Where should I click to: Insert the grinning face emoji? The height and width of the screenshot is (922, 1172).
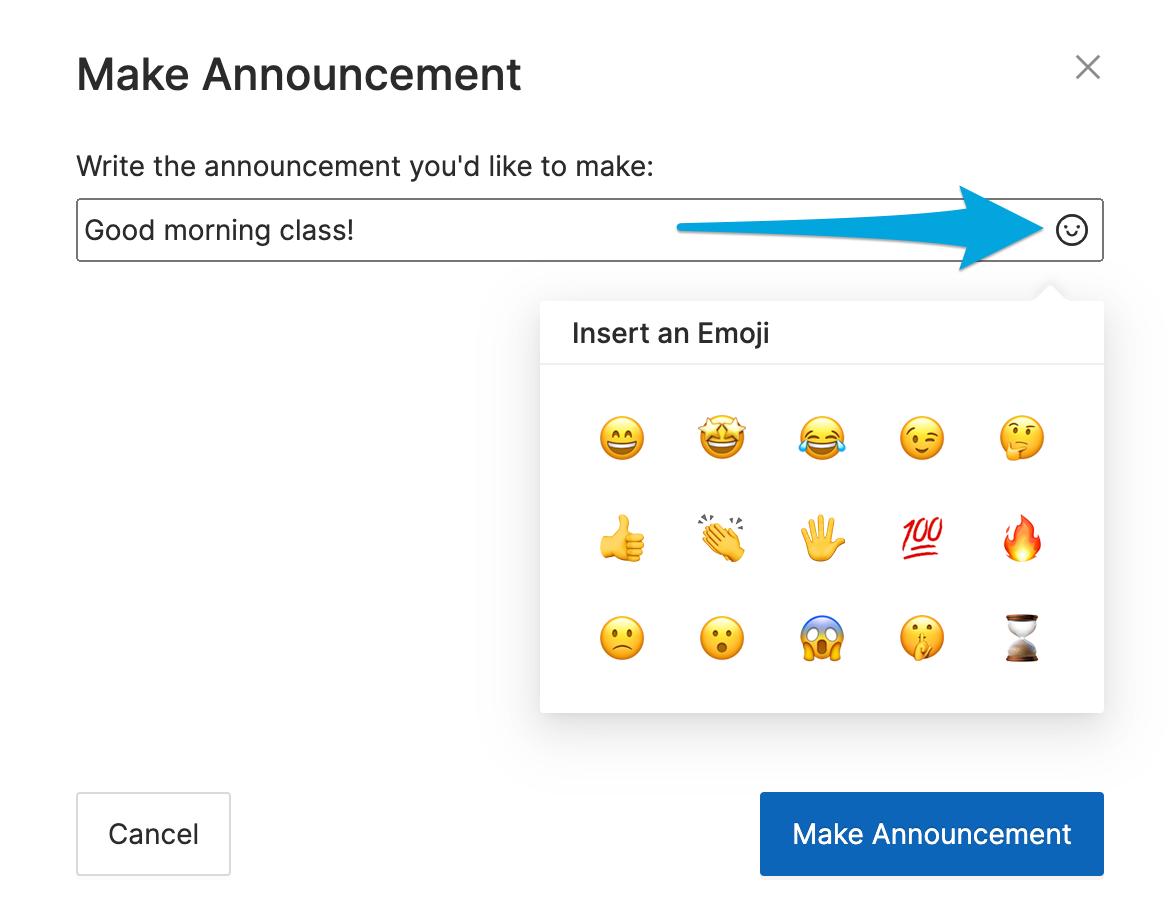coord(622,437)
